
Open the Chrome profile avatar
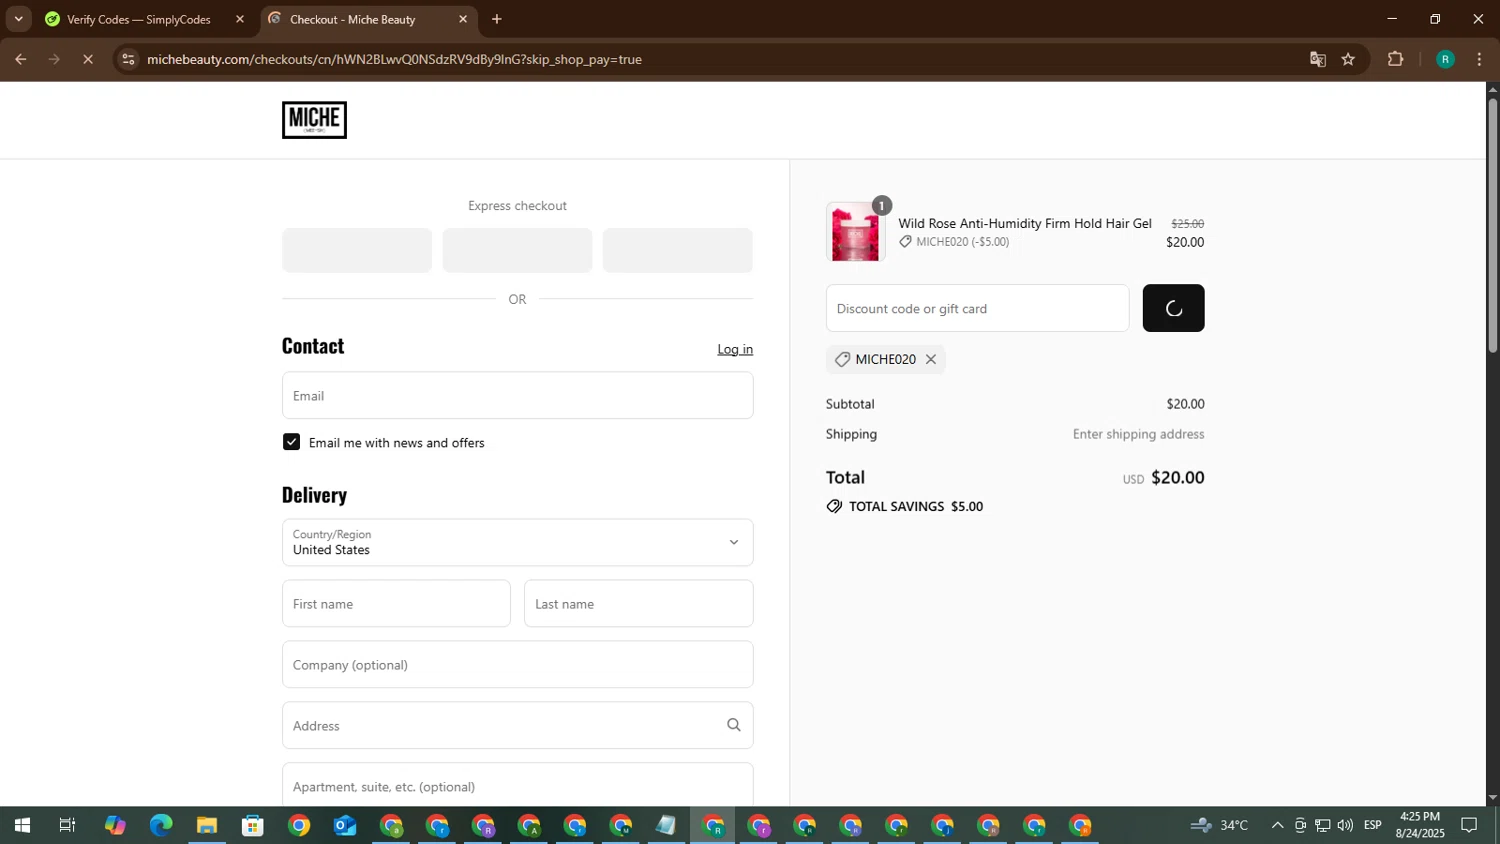[x=1445, y=59]
